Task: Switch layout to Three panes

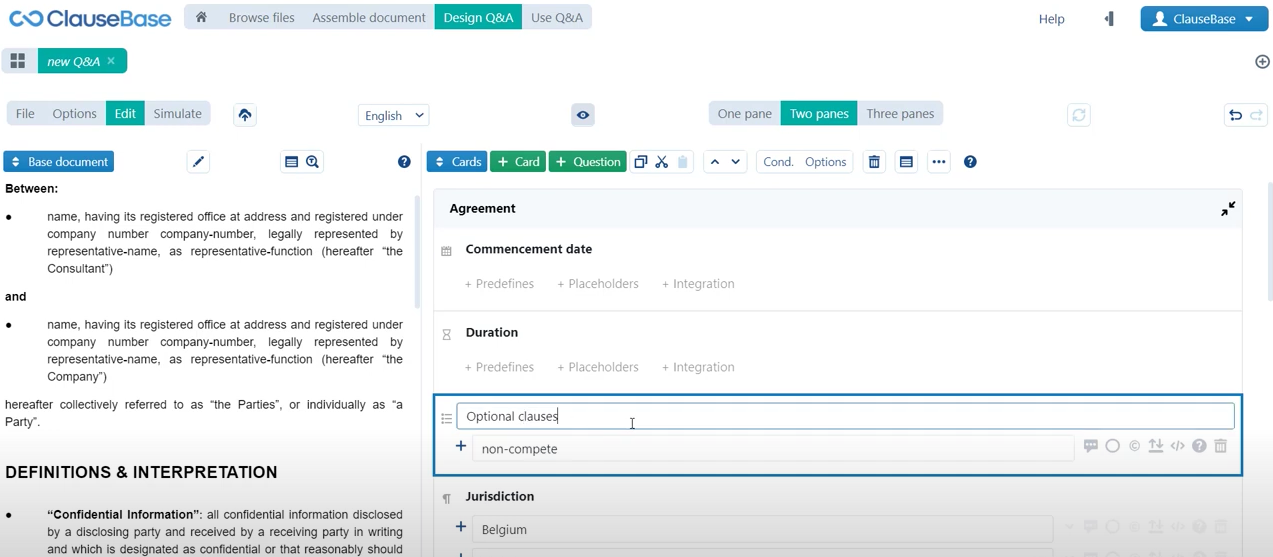Action: click(x=899, y=114)
